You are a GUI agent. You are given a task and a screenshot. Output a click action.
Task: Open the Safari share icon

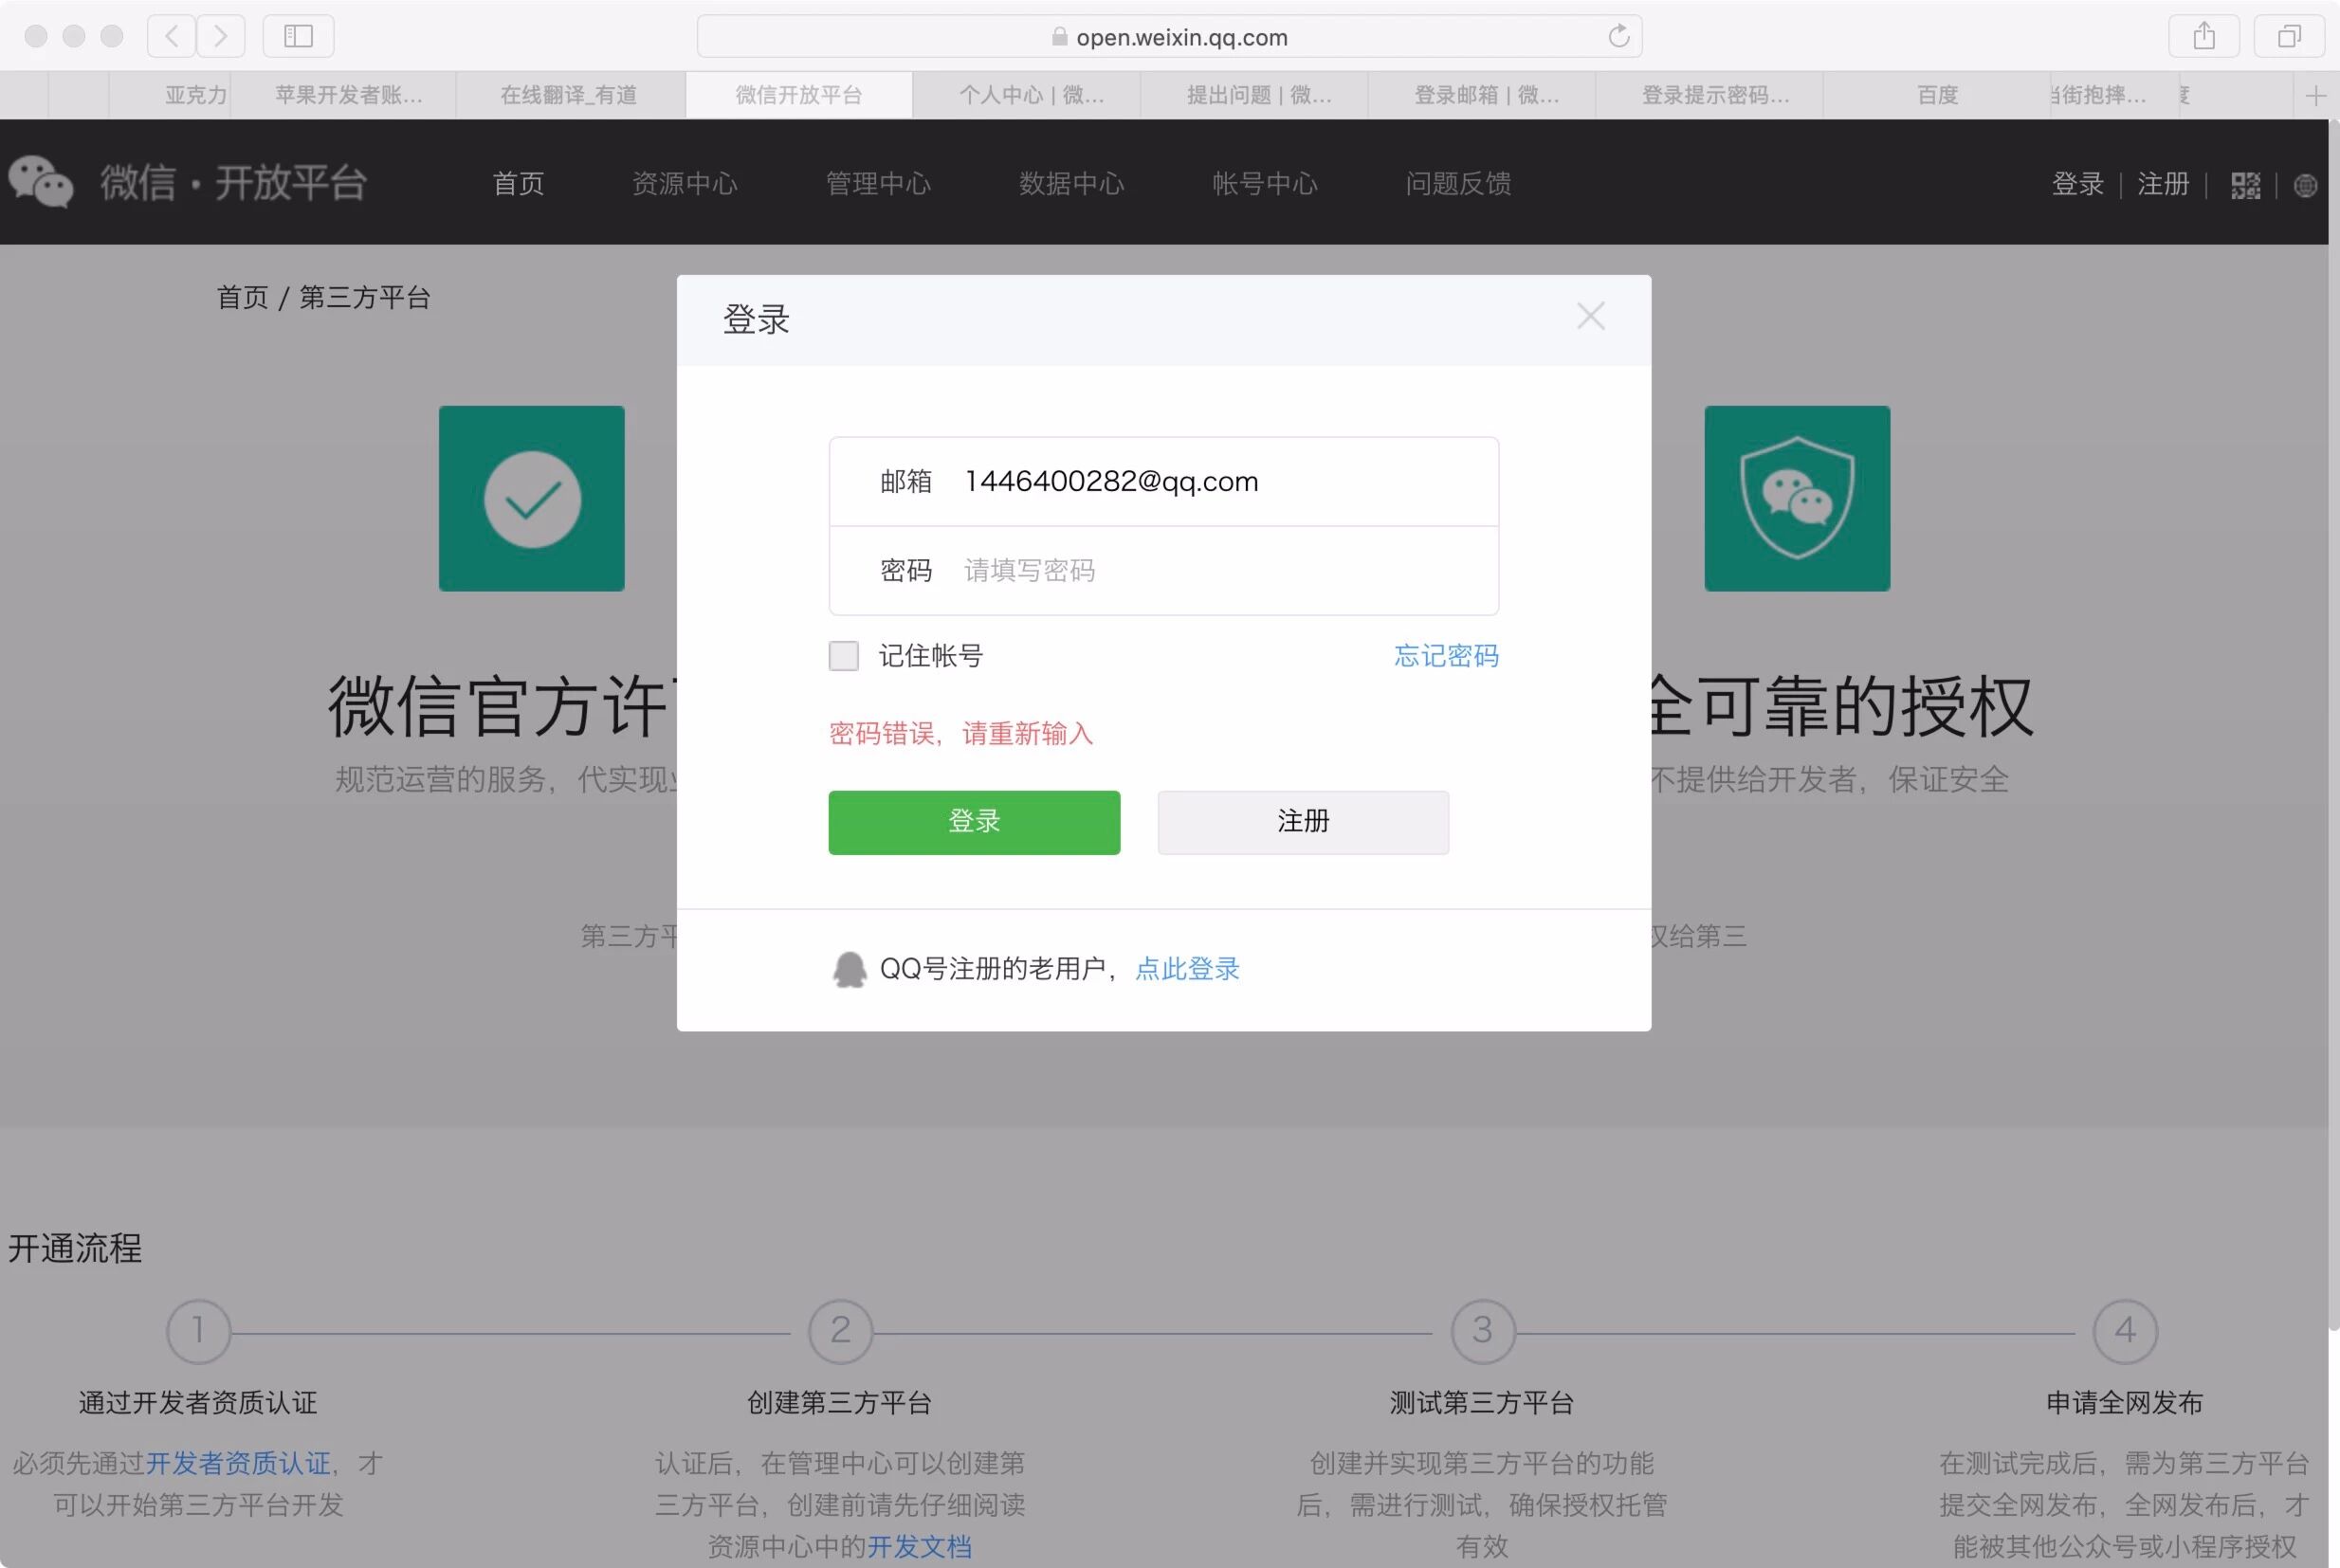2204,37
